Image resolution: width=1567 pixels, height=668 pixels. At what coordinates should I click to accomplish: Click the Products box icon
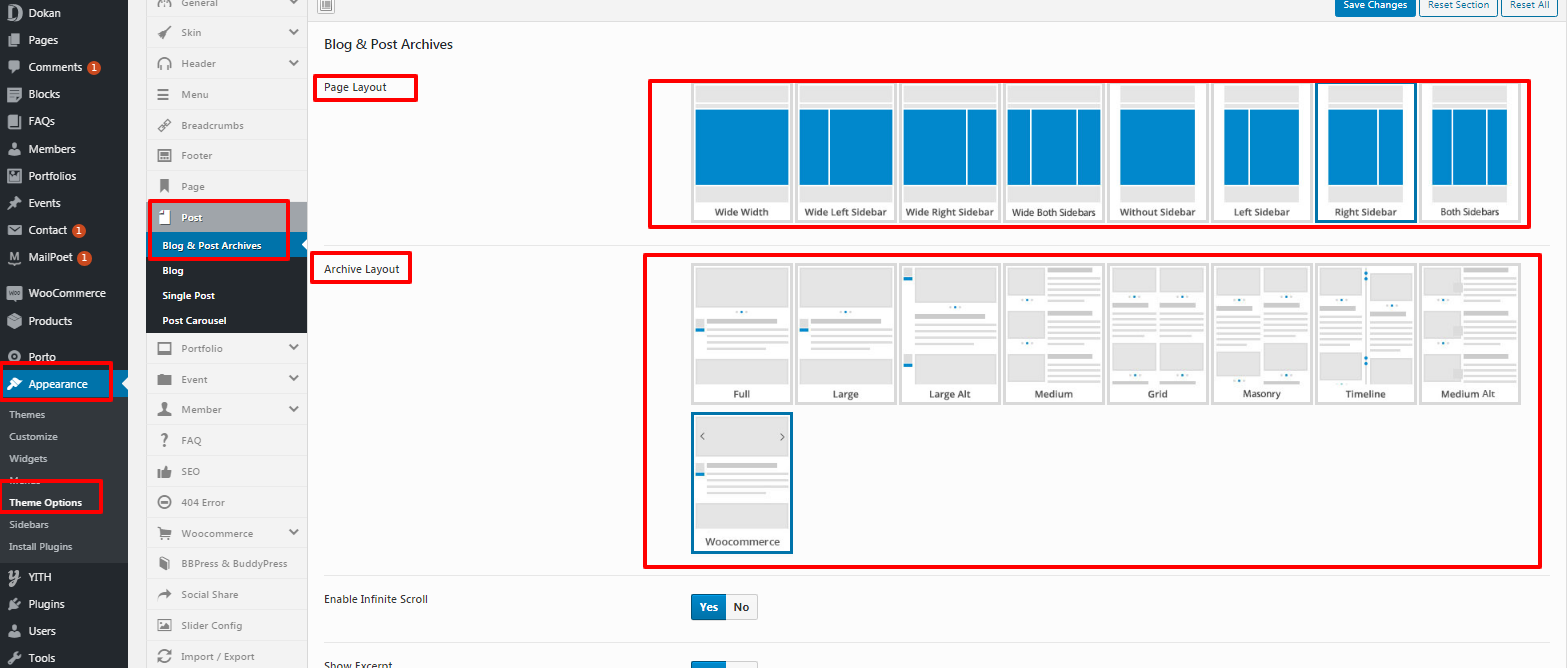pyautogui.click(x=14, y=321)
